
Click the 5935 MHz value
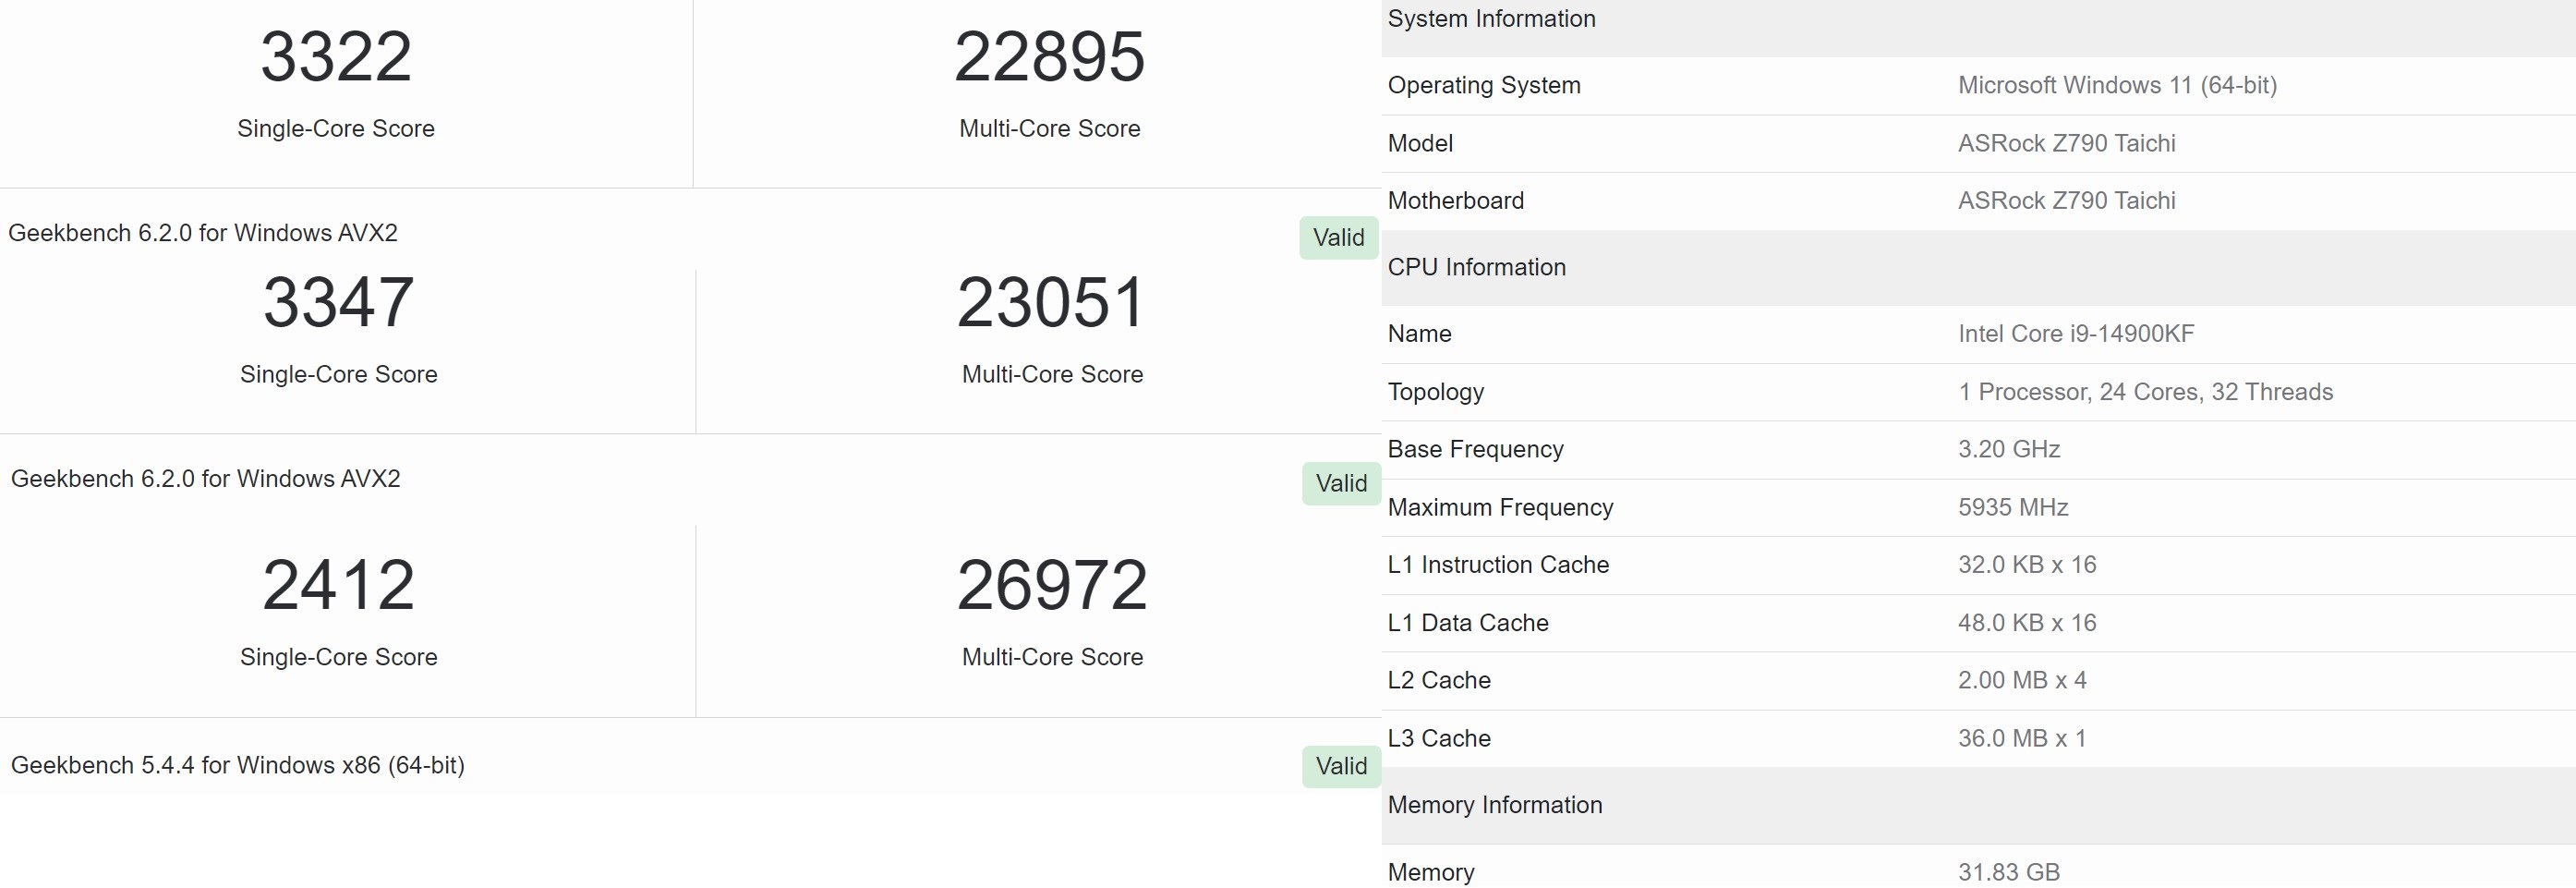click(2013, 507)
